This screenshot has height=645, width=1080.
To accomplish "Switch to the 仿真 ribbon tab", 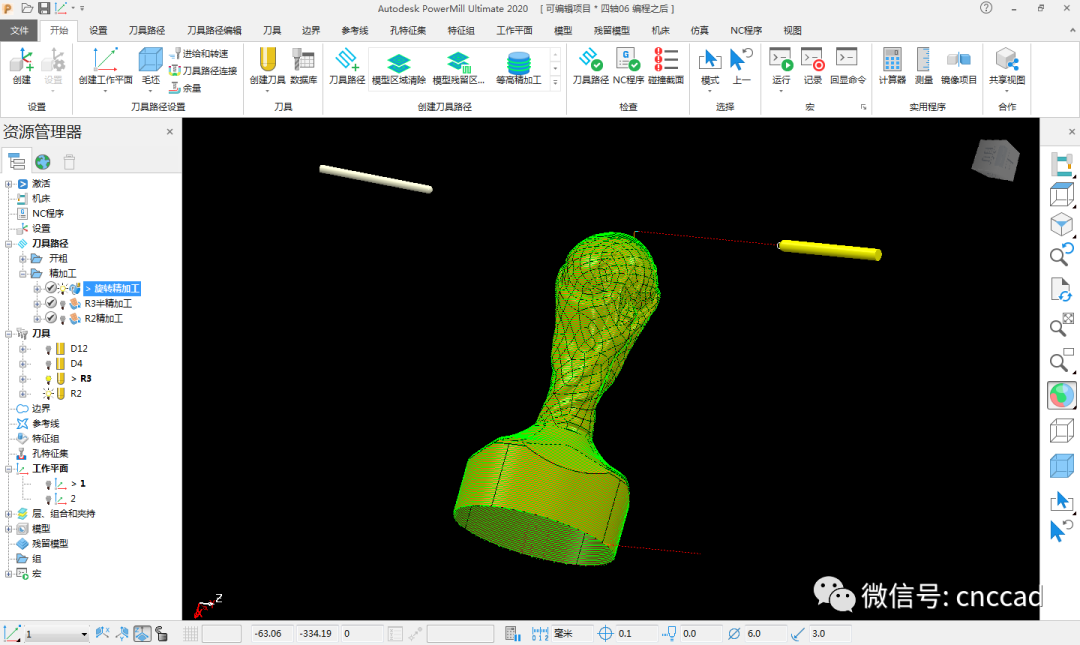I will point(699,30).
